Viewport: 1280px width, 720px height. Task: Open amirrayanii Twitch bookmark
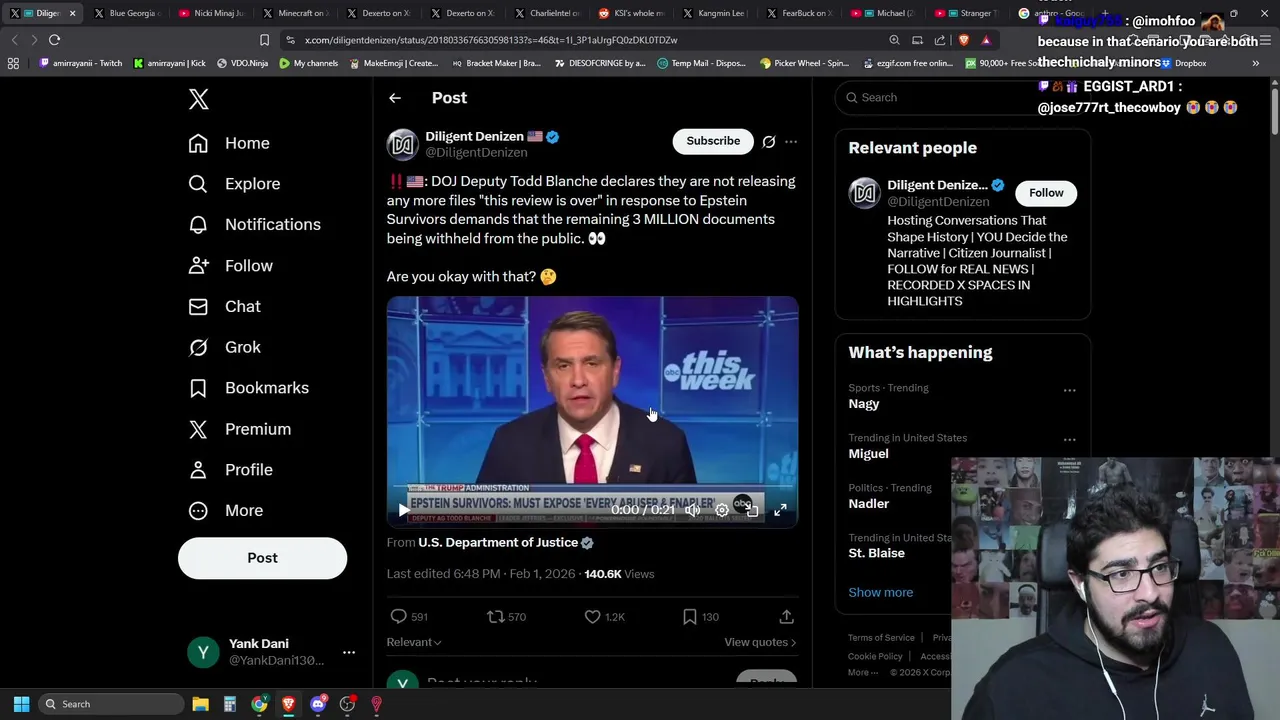click(x=80, y=63)
